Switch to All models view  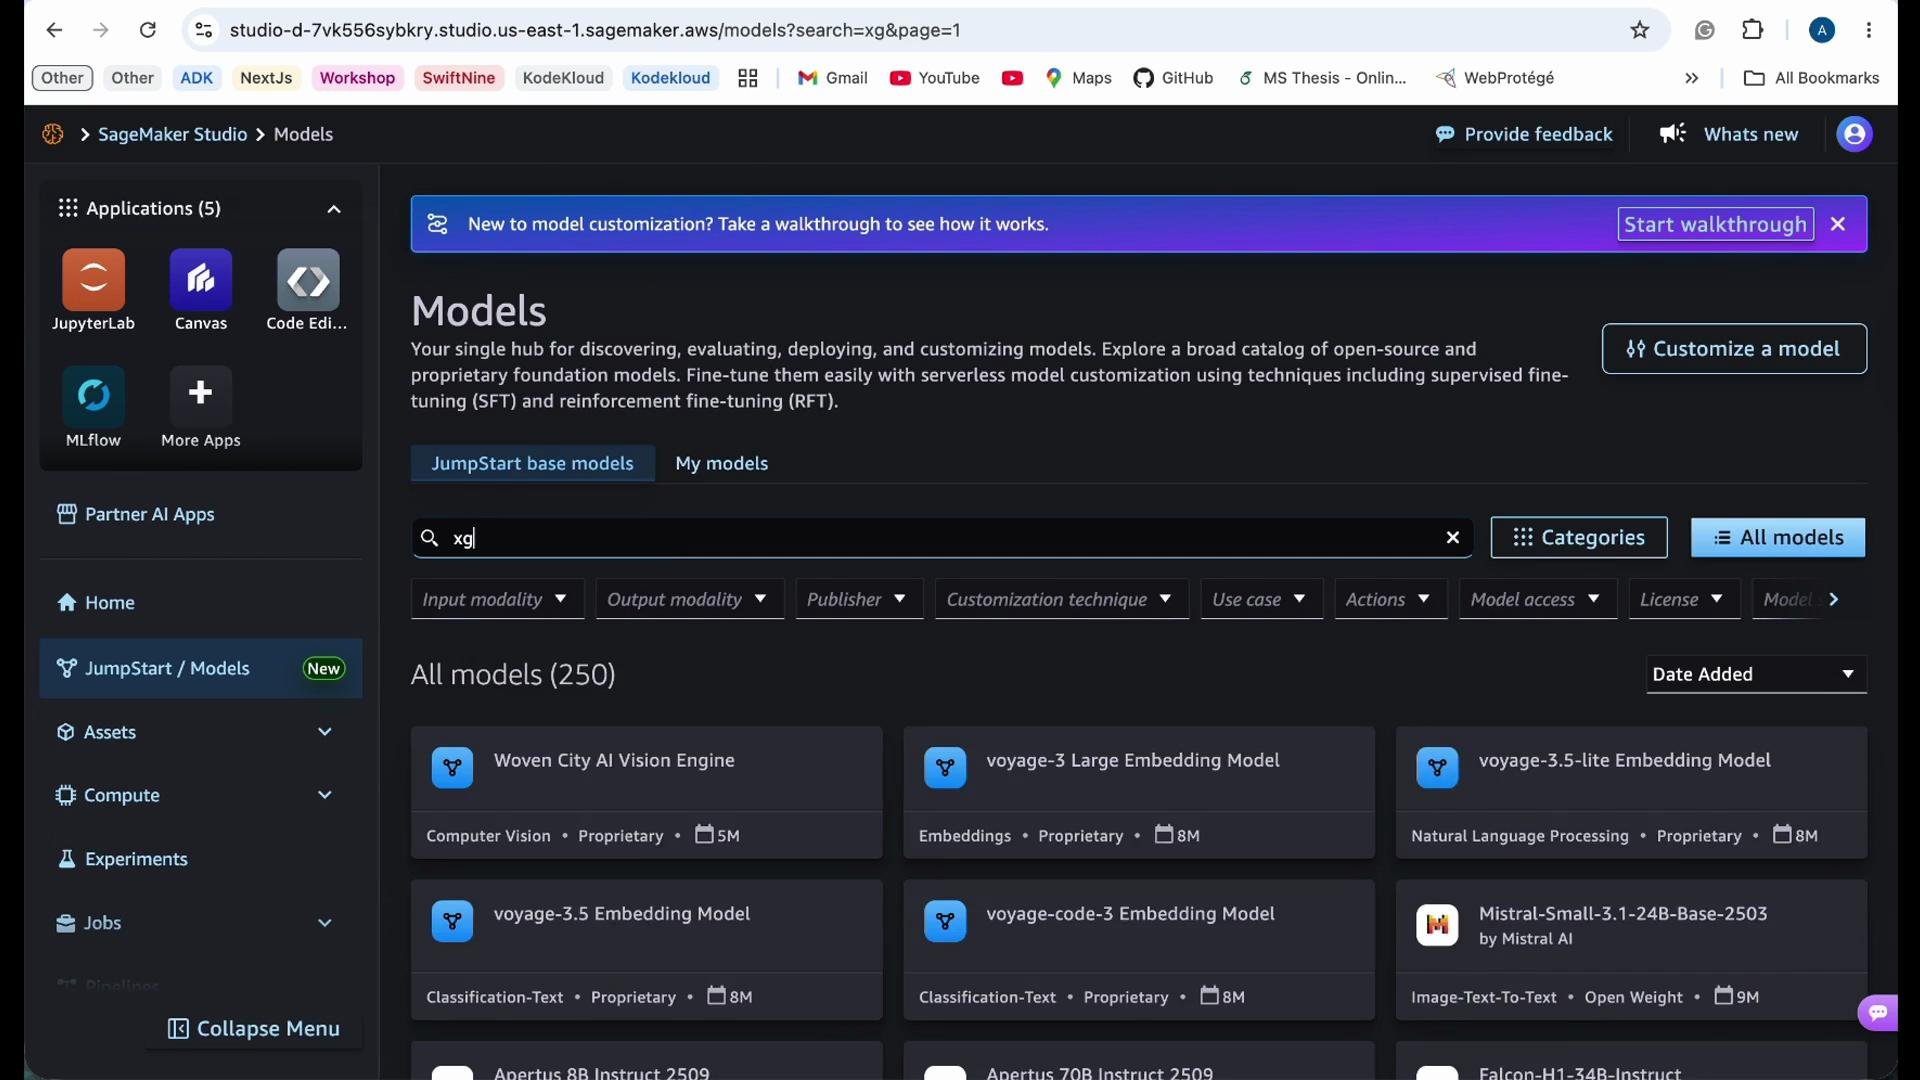click(1778, 538)
